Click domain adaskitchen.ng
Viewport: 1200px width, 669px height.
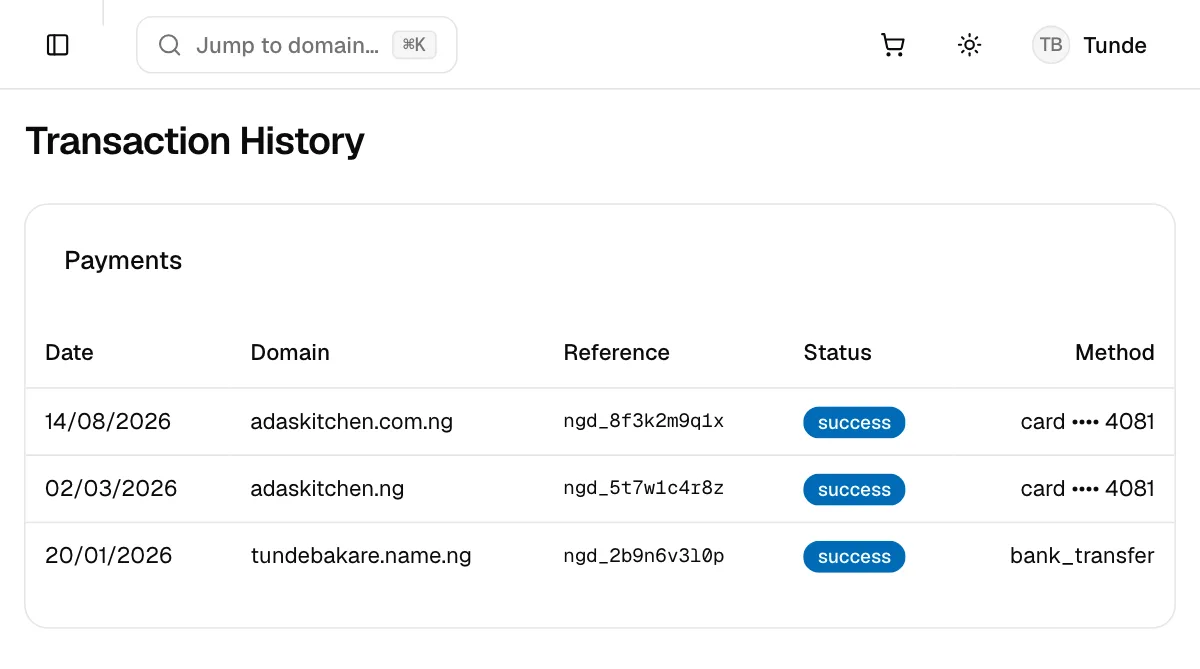click(327, 489)
